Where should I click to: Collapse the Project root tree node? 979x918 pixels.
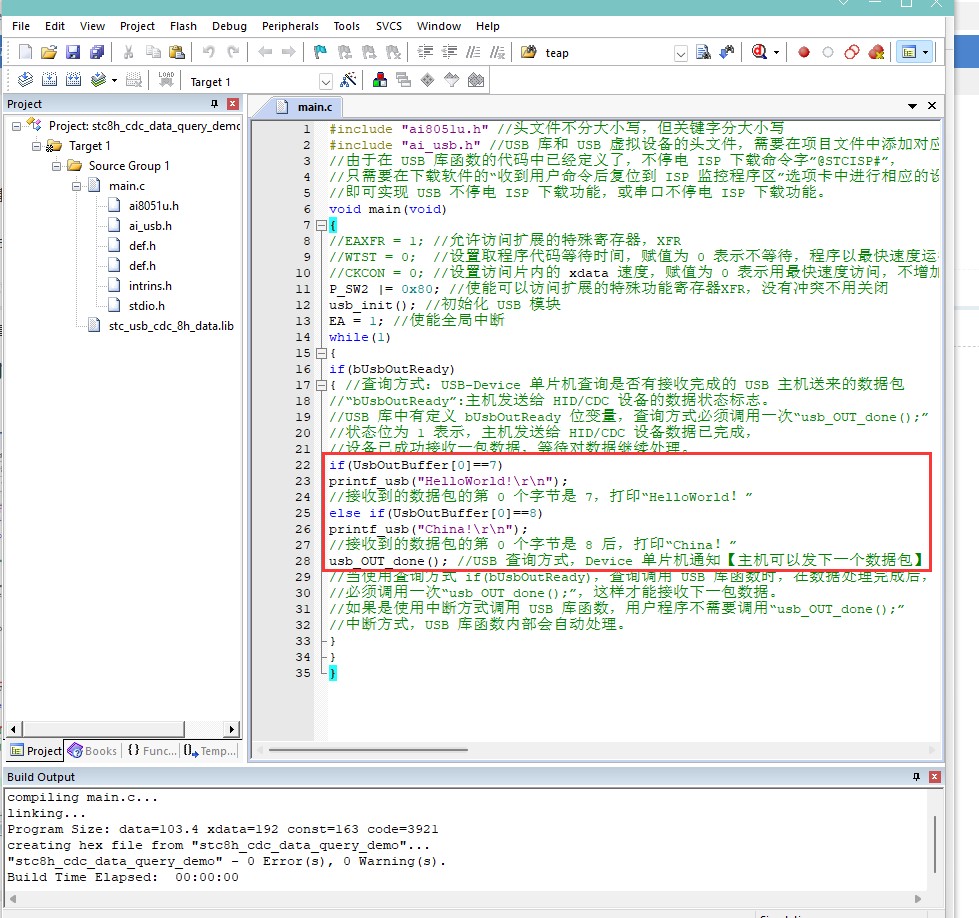click(x=16, y=126)
